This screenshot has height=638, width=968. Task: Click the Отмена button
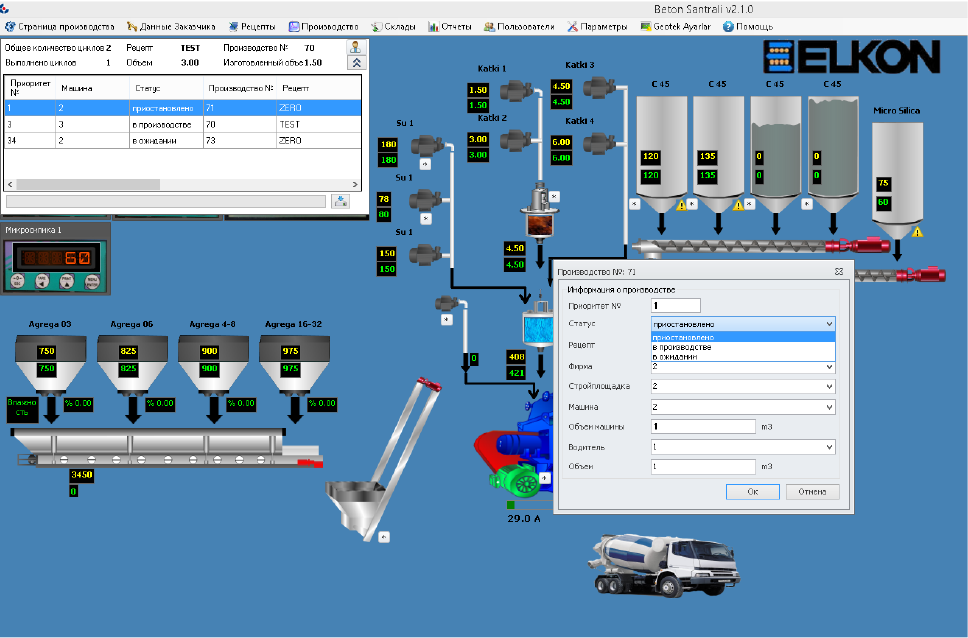pos(812,491)
